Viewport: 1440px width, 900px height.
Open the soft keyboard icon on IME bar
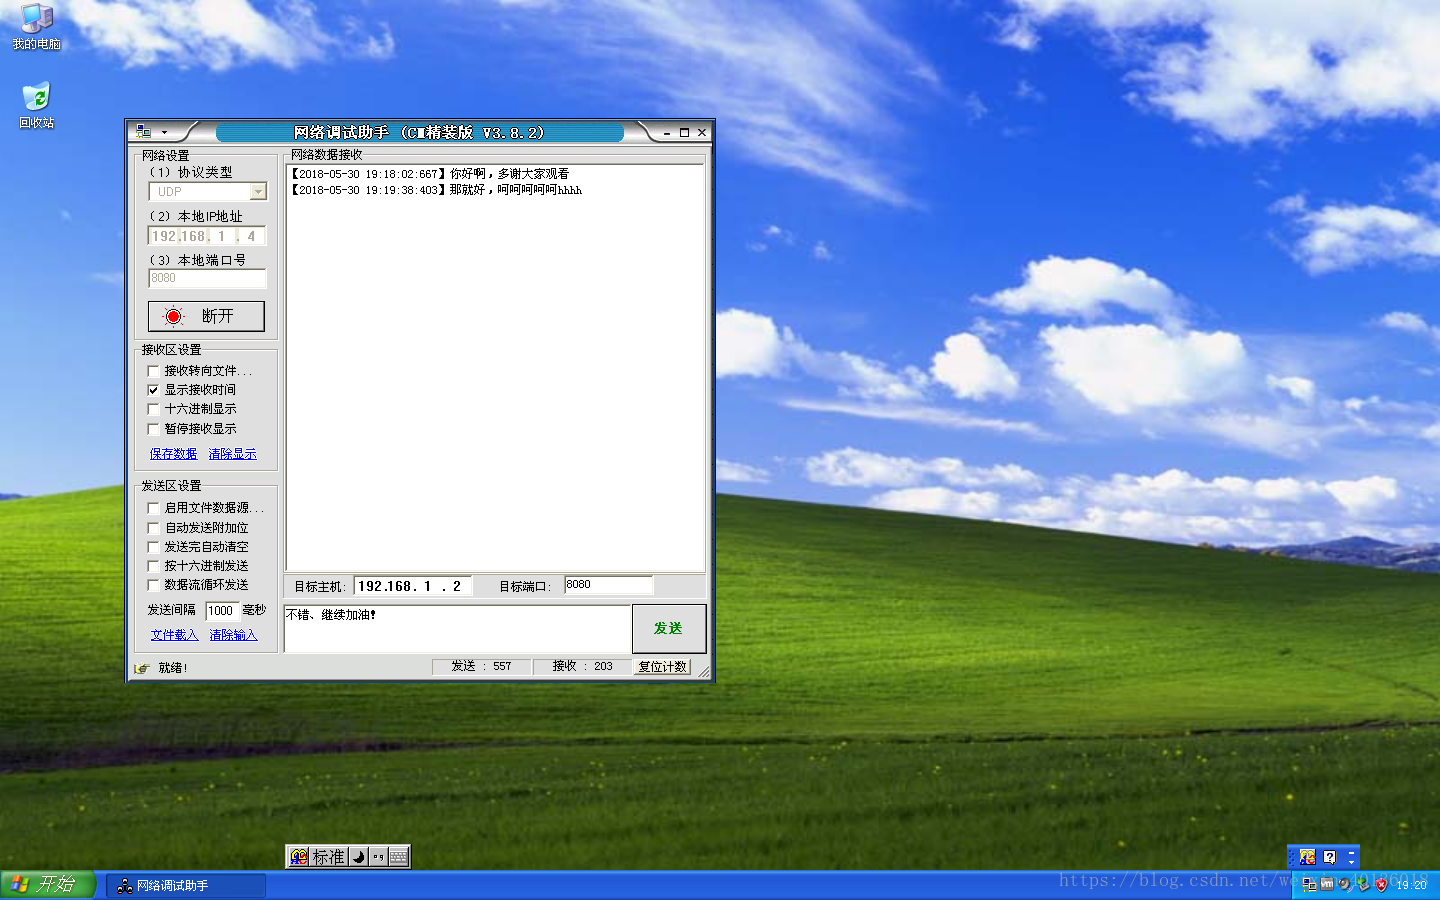tap(399, 857)
